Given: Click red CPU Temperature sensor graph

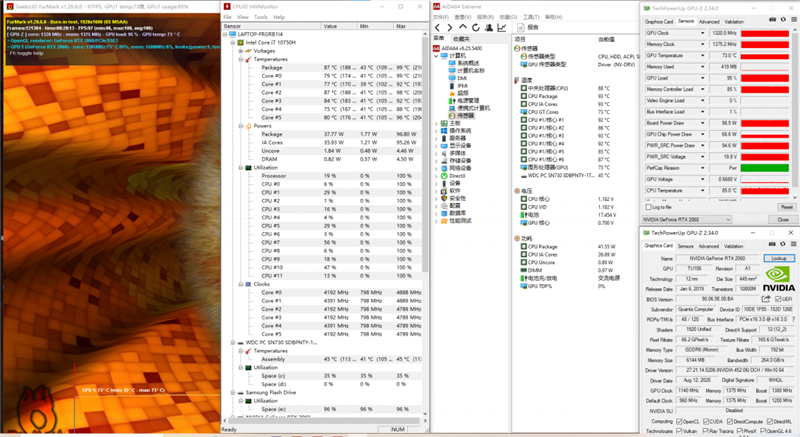Looking at the screenshot, I should point(765,190).
